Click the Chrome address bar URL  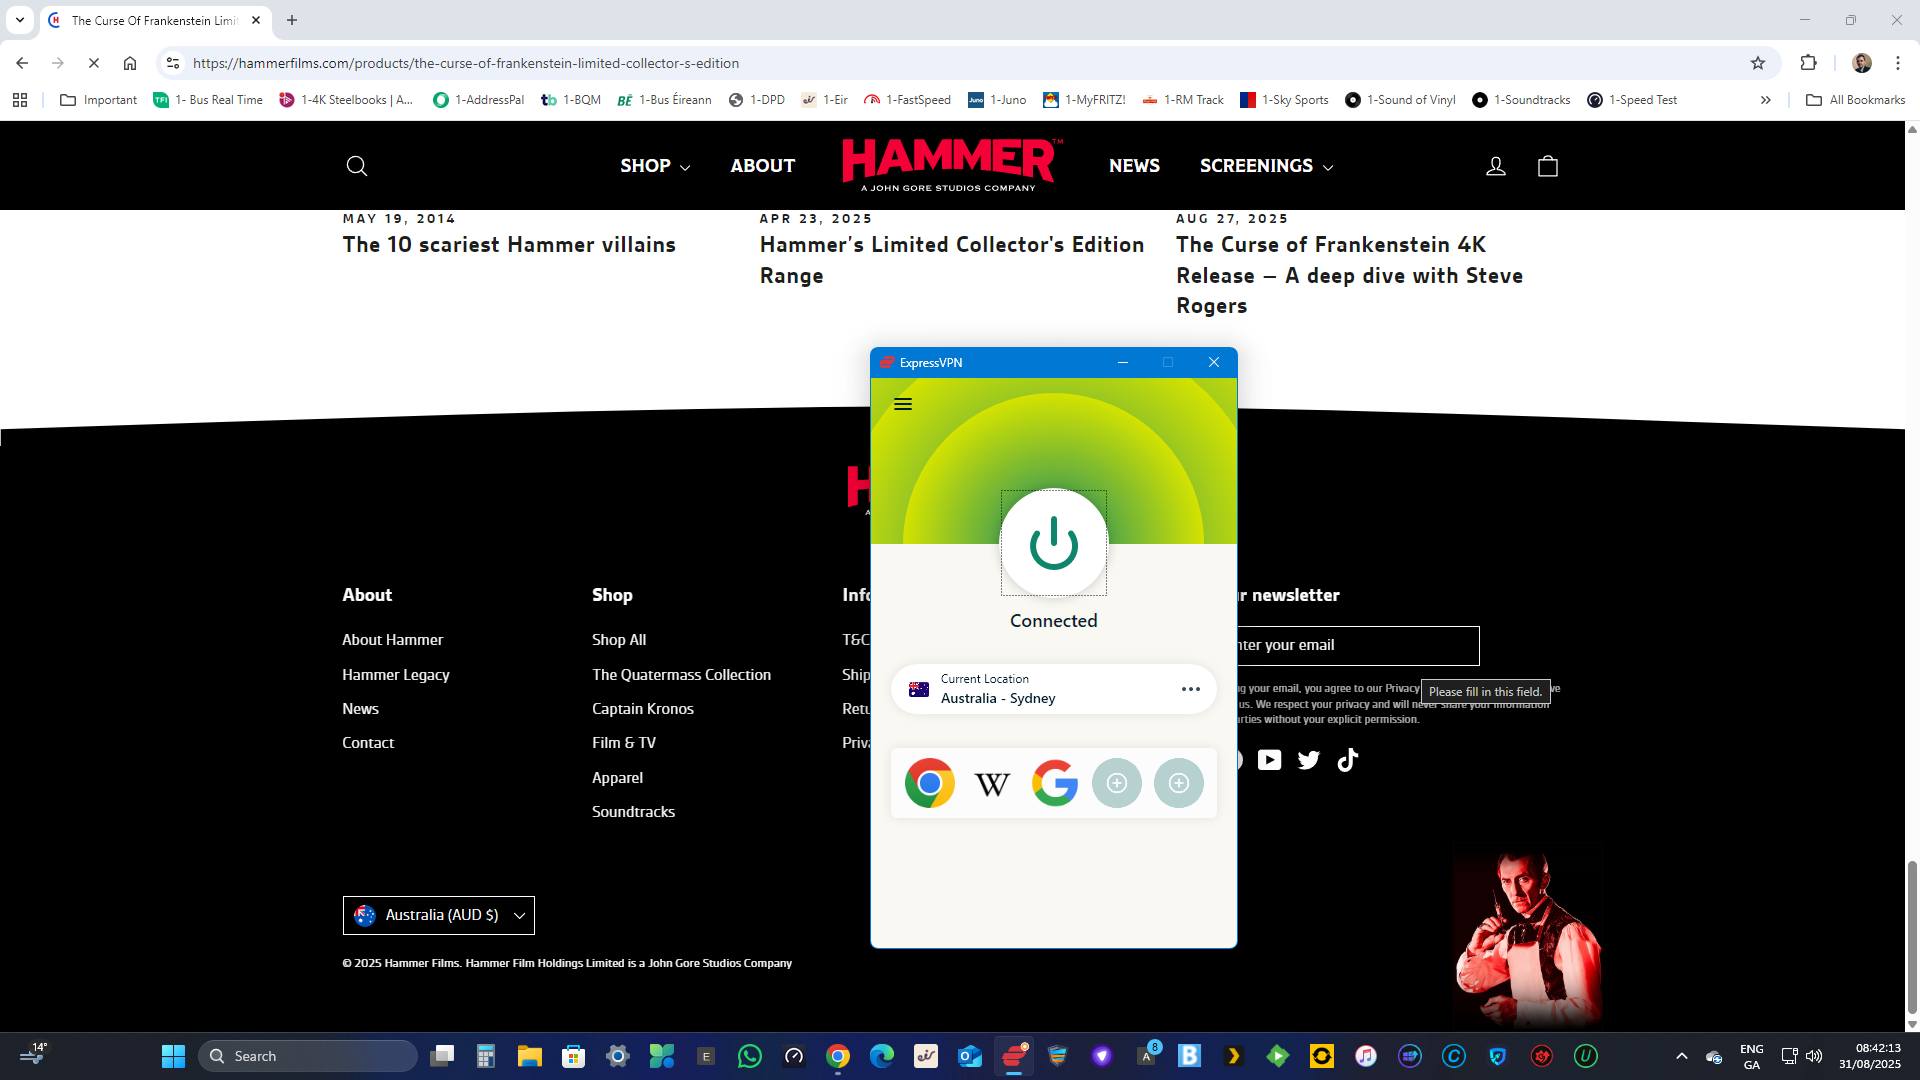[x=466, y=63]
